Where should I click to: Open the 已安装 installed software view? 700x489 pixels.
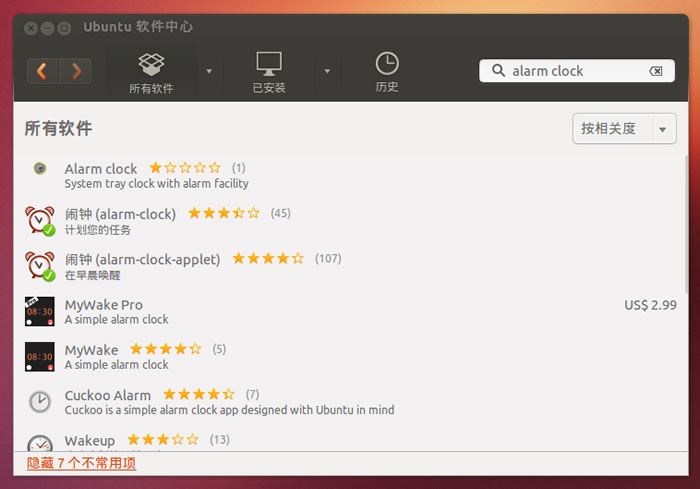coord(268,73)
